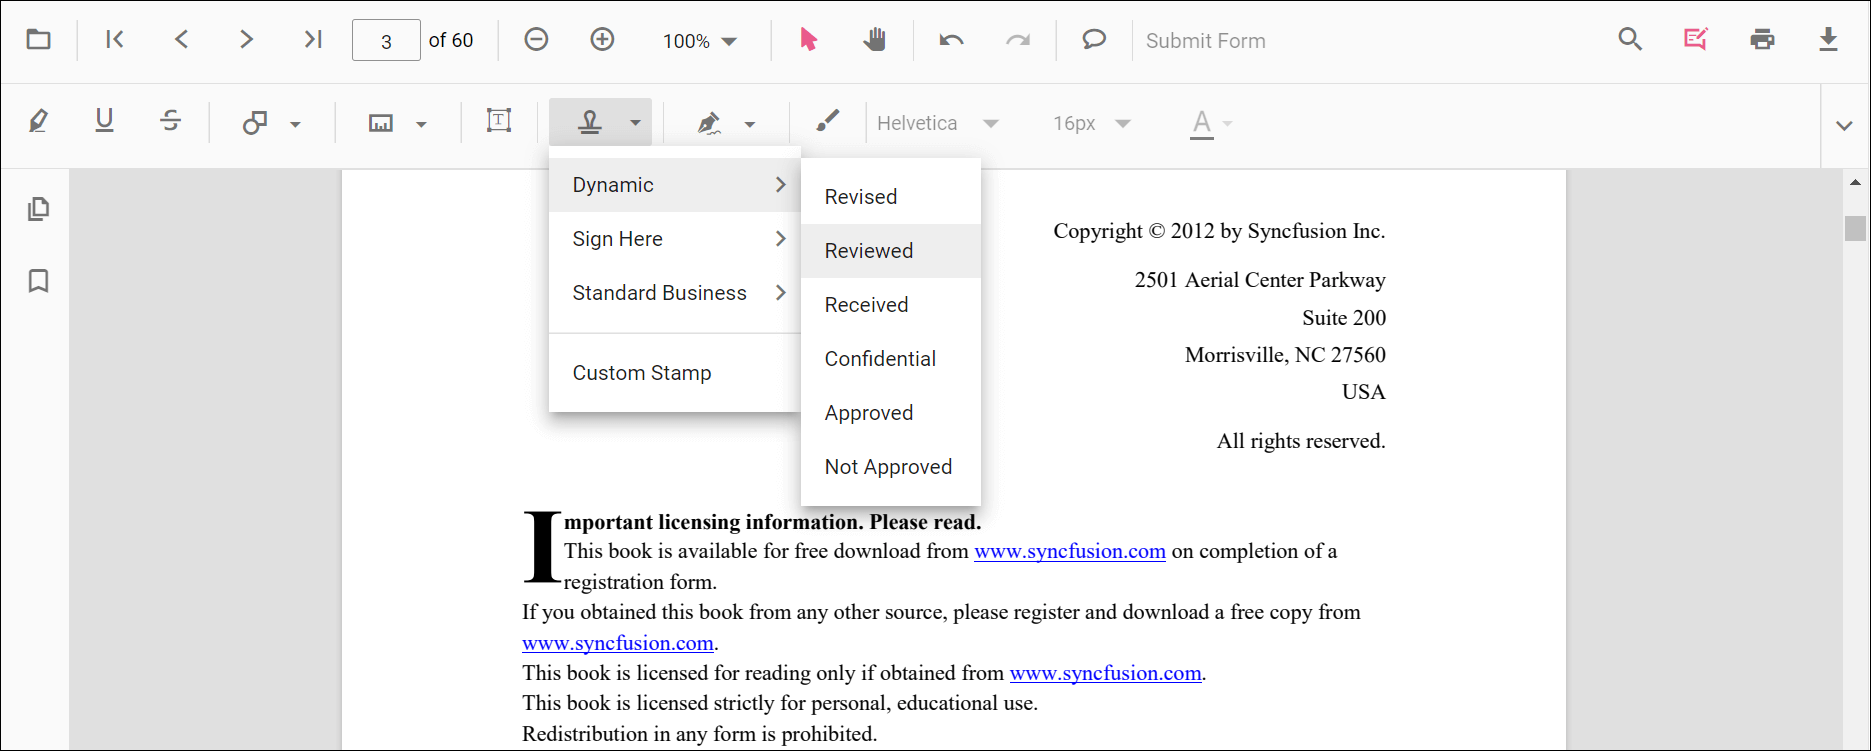Expand the Helvetica font family dropdown
The height and width of the screenshot is (751, 1871).
(937, 123)
